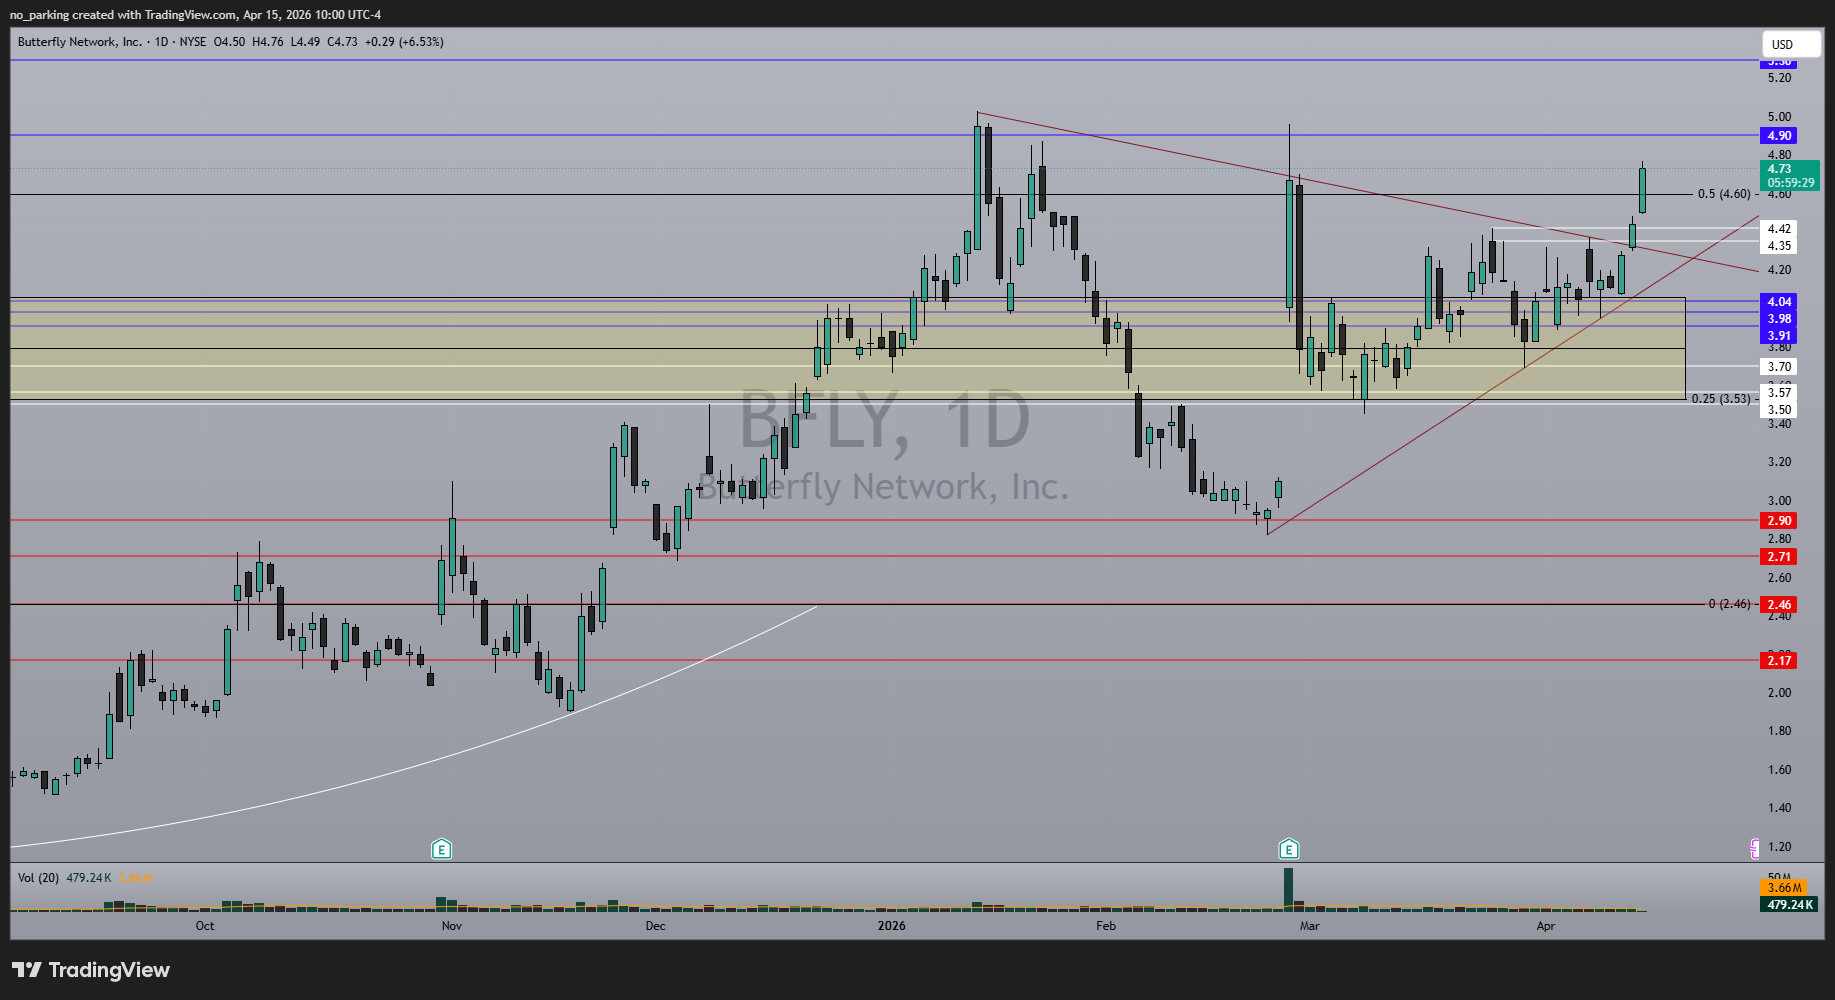Select the blue 4.04 price label

tap(1779, 302)
